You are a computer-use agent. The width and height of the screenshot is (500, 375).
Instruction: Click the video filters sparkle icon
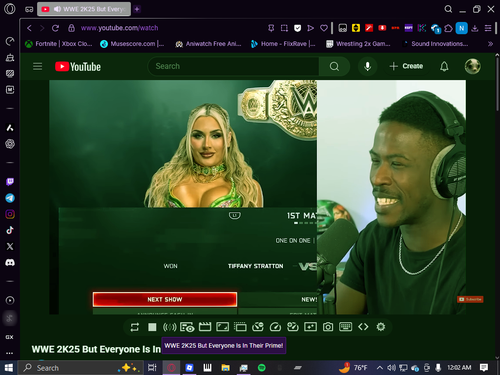pyautogui.click(x=310, y=327)
